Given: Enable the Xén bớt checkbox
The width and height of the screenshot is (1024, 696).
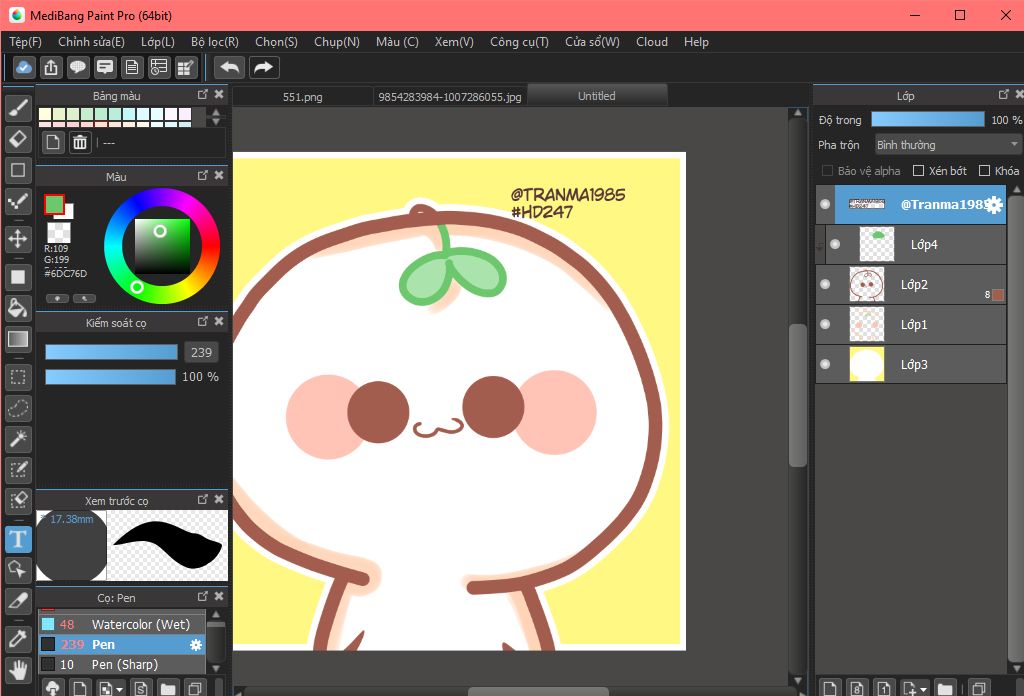Looking at the screenshot, I should coord(917,171).
